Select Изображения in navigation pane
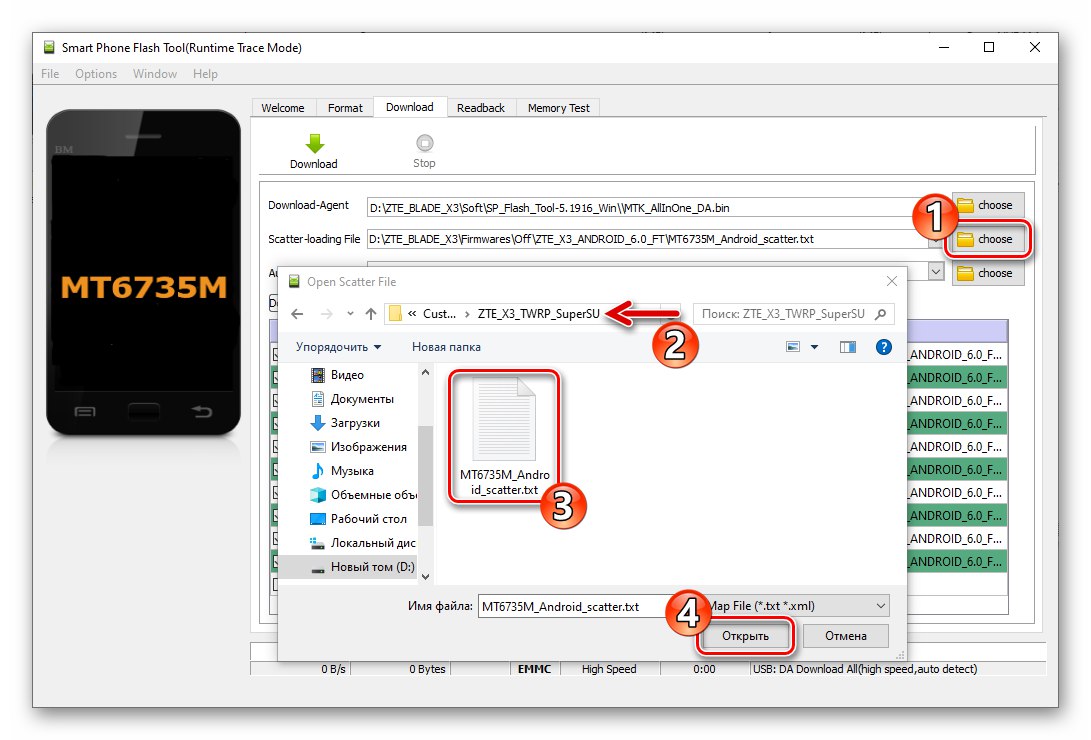Screen dimensions: 1091x740 click(x=368, y=447)
